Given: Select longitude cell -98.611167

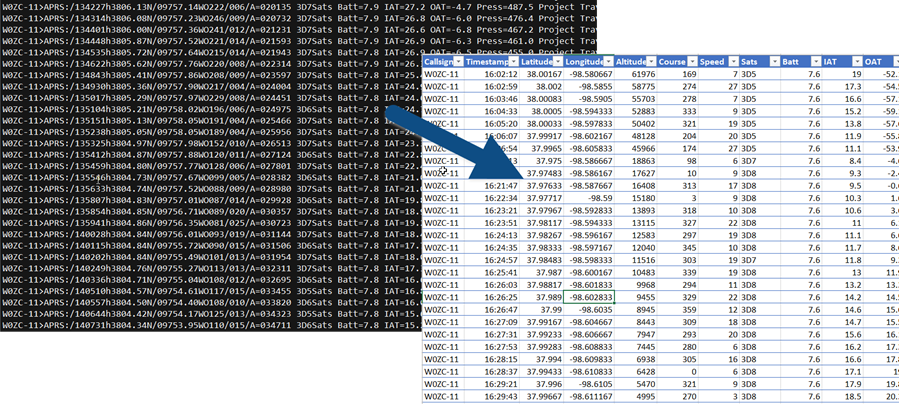Looking at the screenshot, I should pyautogui.click(x=588, y=396).
